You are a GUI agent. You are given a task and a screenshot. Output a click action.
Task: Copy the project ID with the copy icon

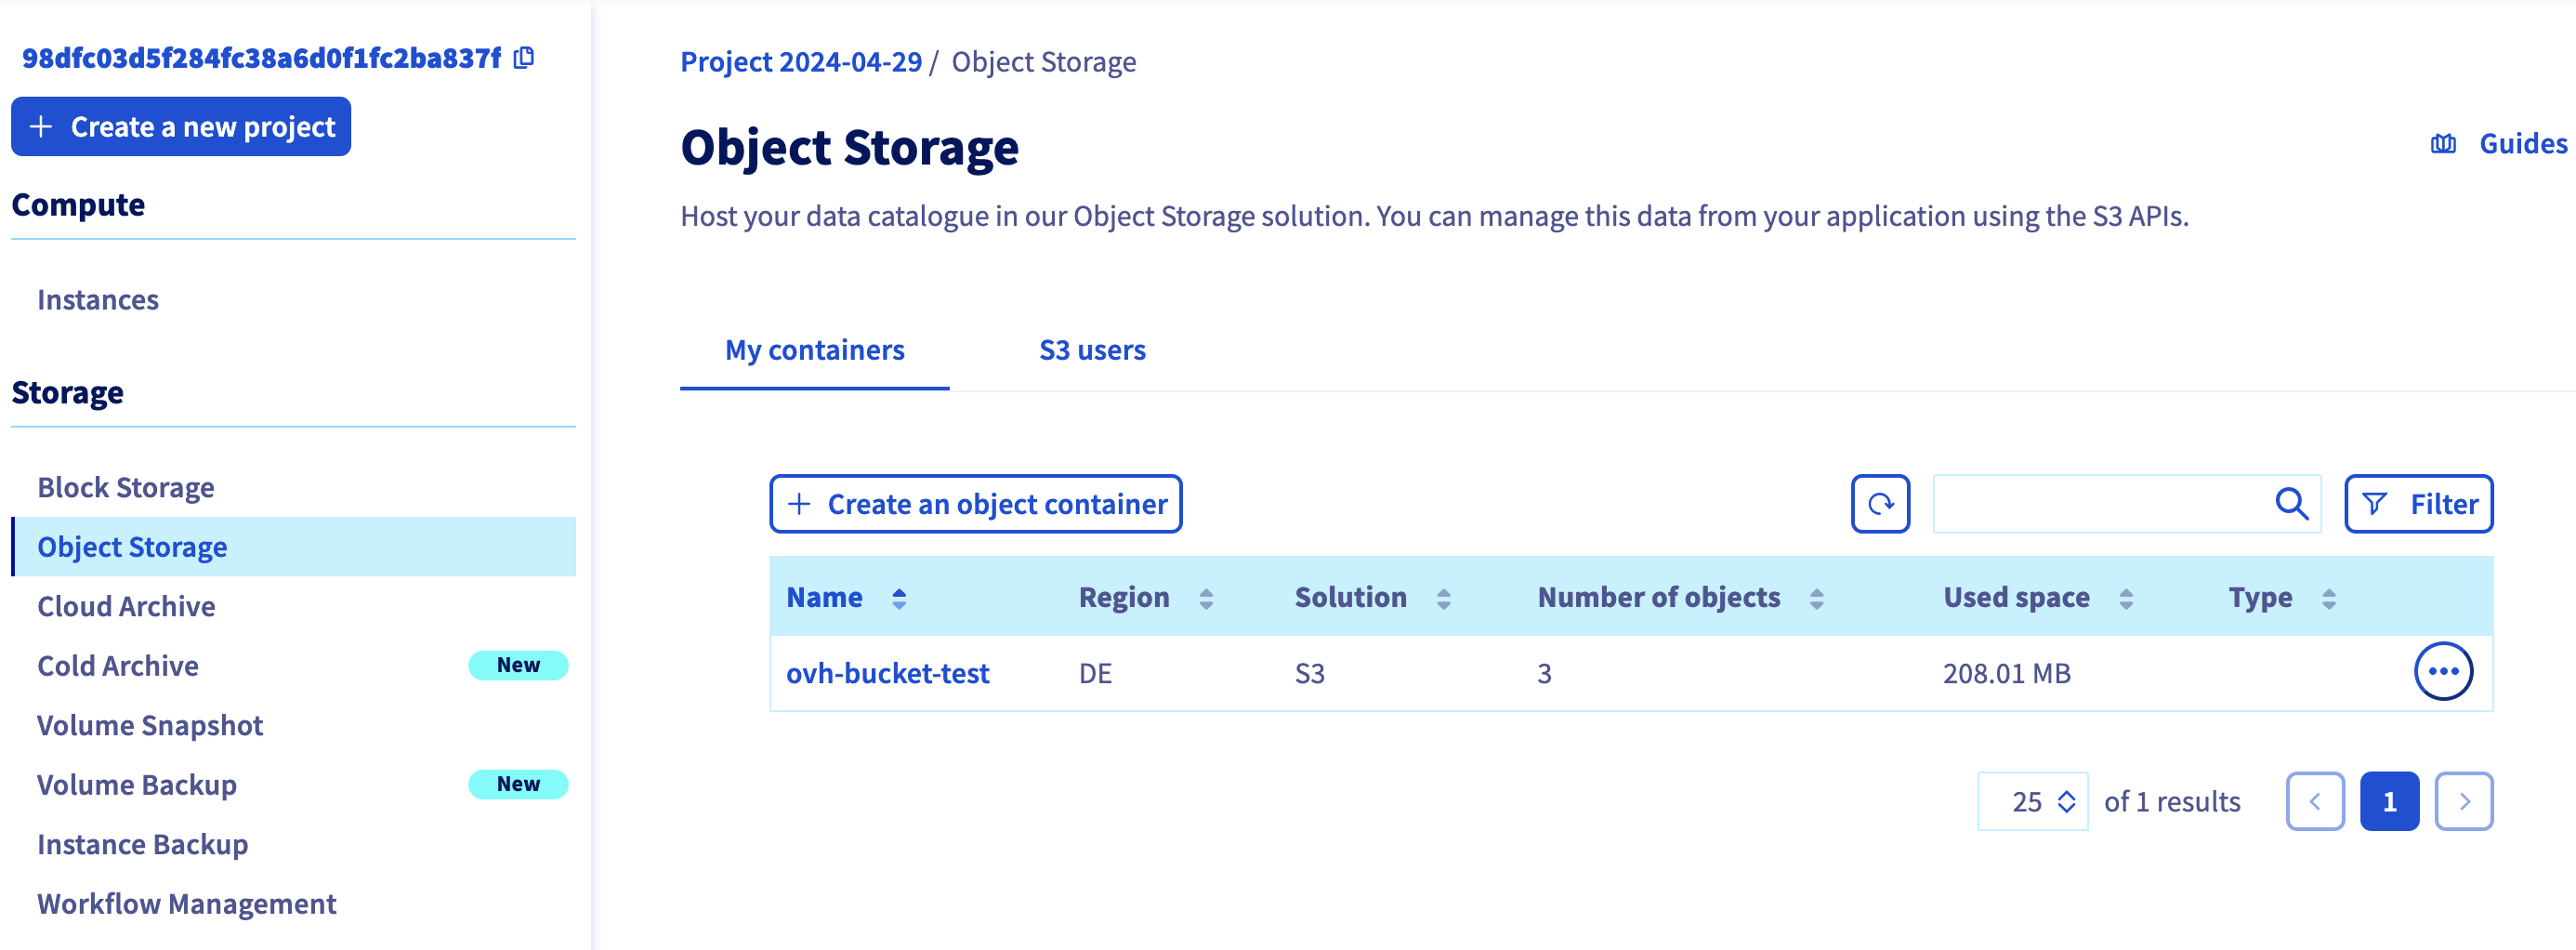click(523, 58)
